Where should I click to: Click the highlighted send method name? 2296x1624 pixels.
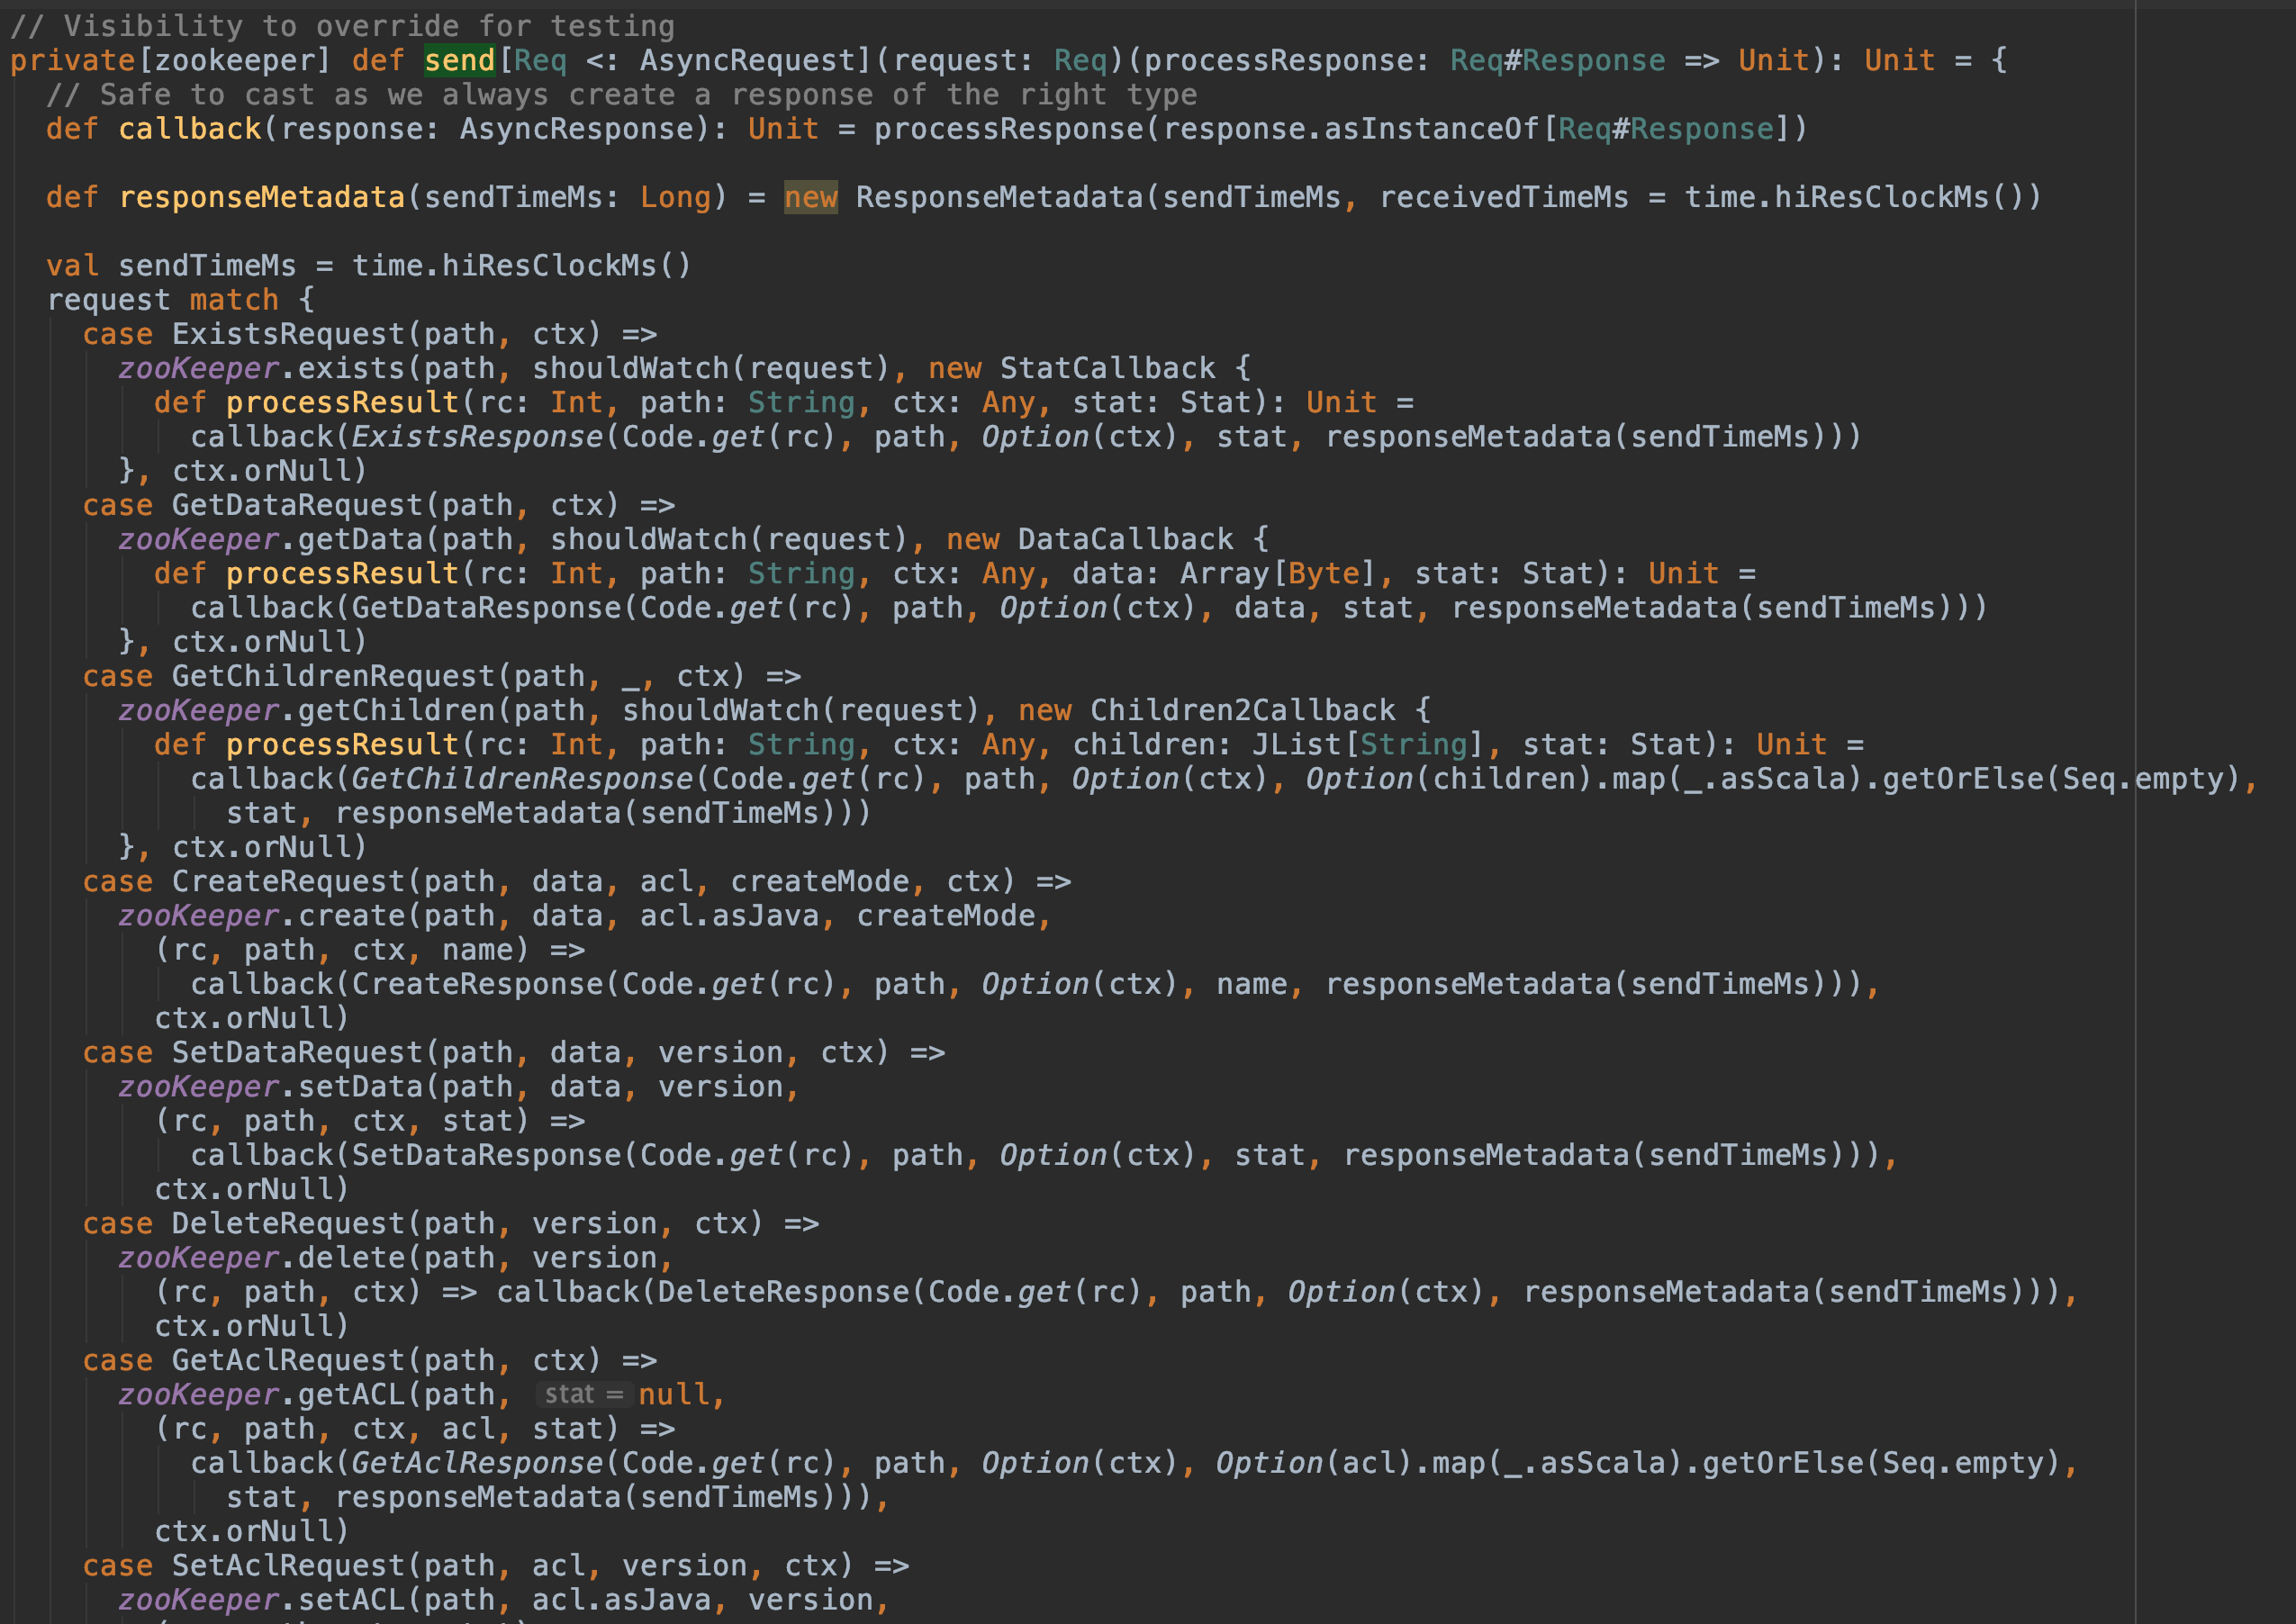click(x=459, y=61)
